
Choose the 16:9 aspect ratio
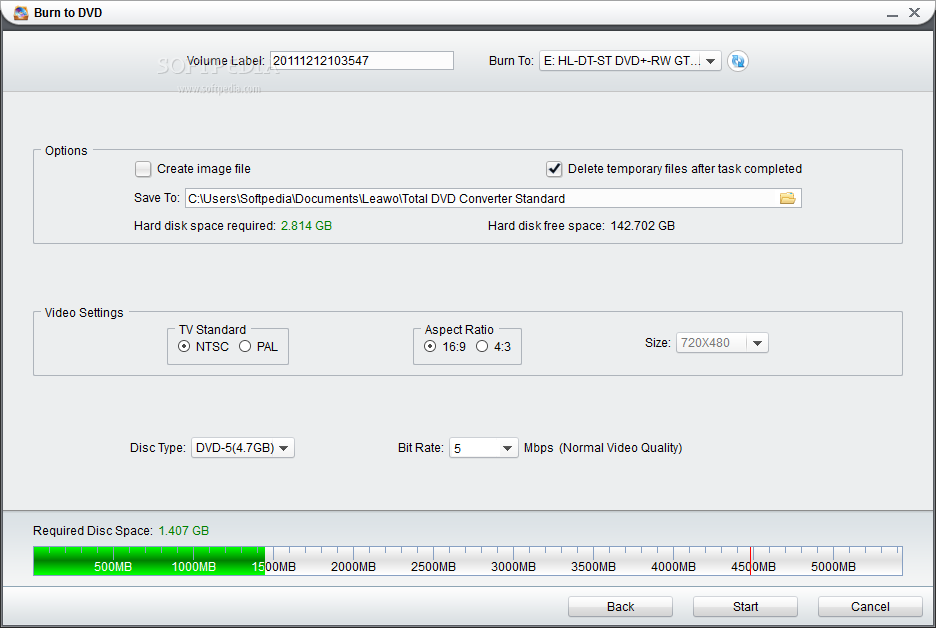click(430, 346)
